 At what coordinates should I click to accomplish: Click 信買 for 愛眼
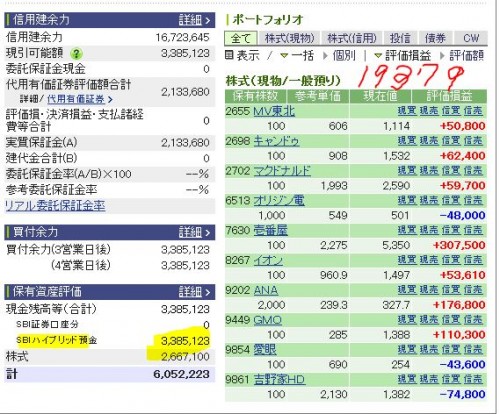[451, 349]
